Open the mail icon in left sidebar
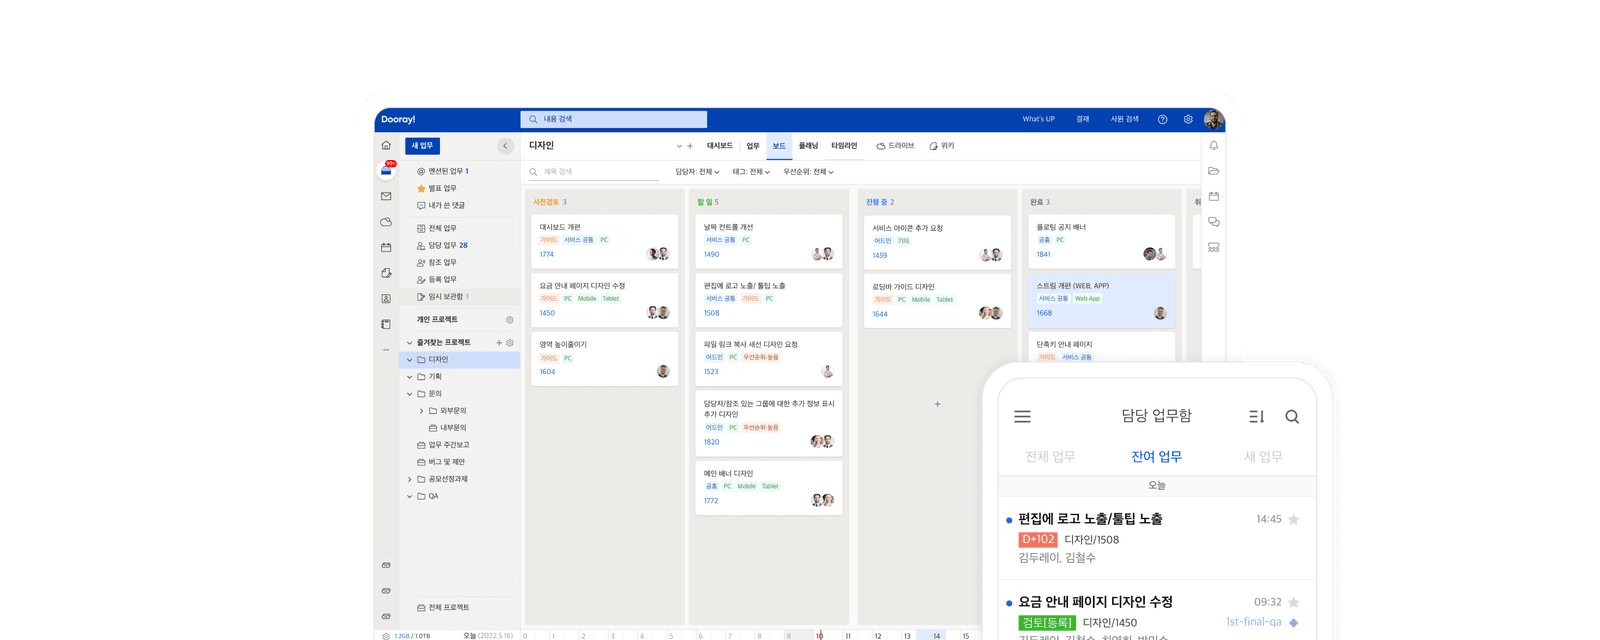Screen dimensions: 1600x640 (x=386, y=197)
